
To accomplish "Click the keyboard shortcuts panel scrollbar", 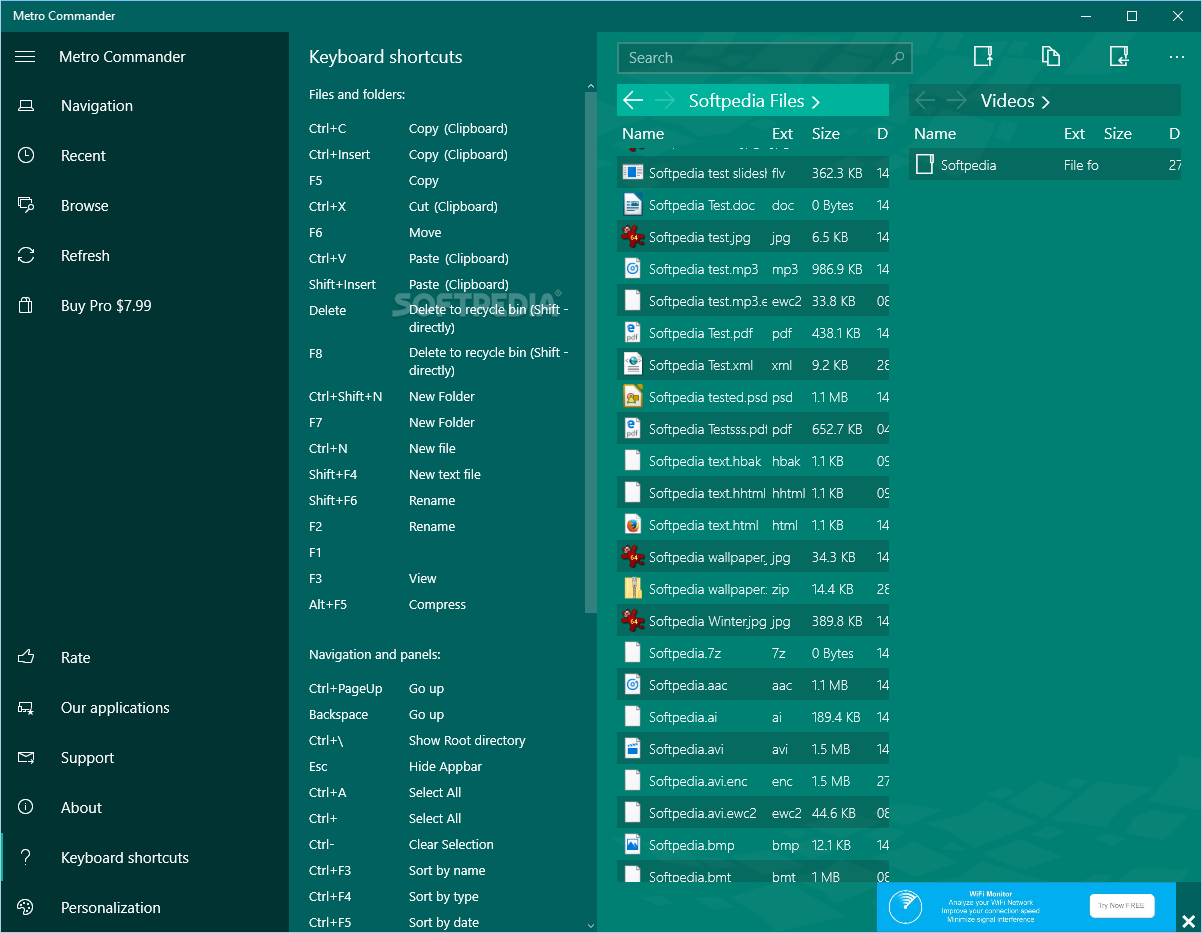I will (x=590, y=352).
